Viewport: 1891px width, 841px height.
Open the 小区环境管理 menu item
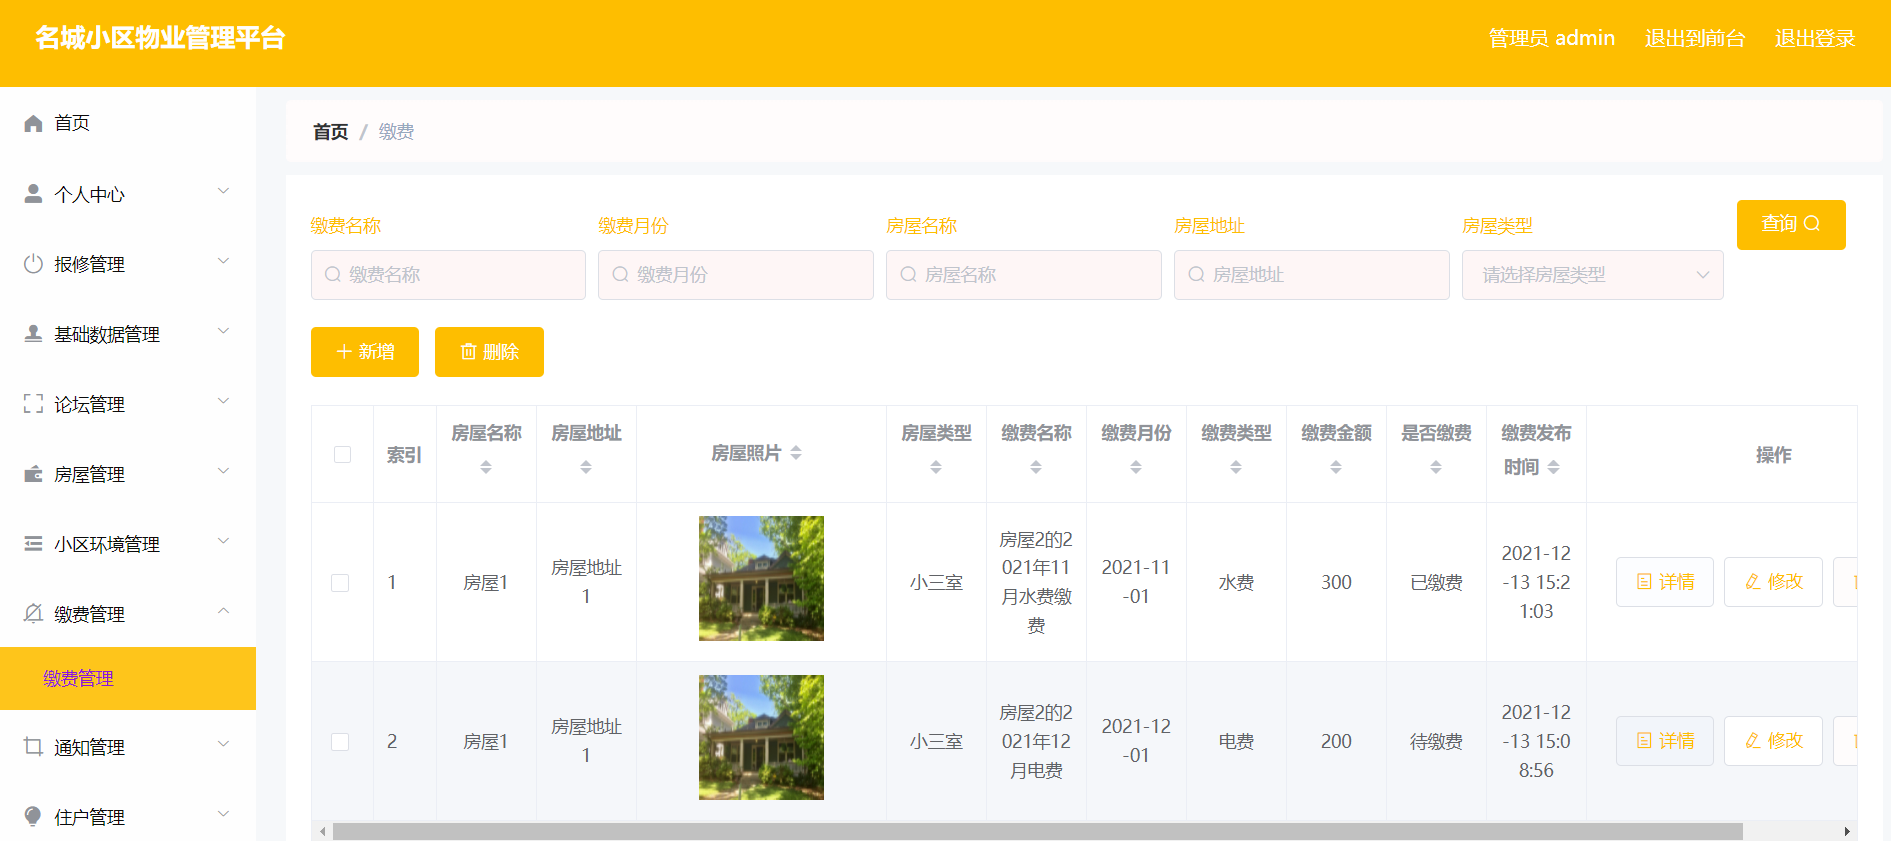(128, 544)
